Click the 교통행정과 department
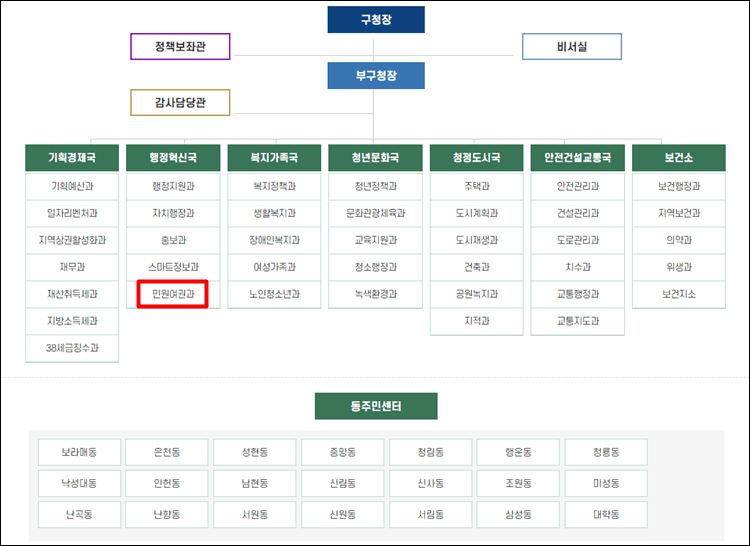Image resolution: width=750 pixels, height=546 pixels. tap(578, 294)
